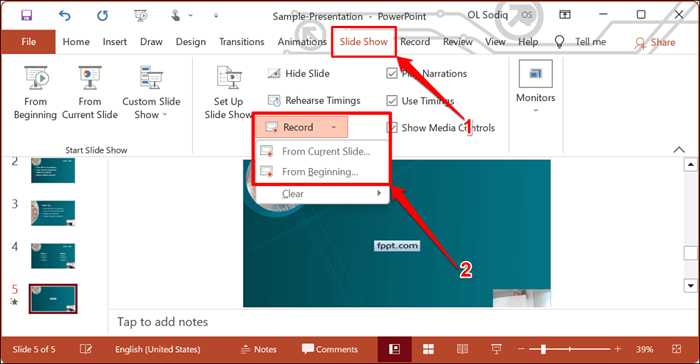This screenshot has width=700, height=364.
Task: Start slideshow From Beginning icon
Action: click(36, 77)
